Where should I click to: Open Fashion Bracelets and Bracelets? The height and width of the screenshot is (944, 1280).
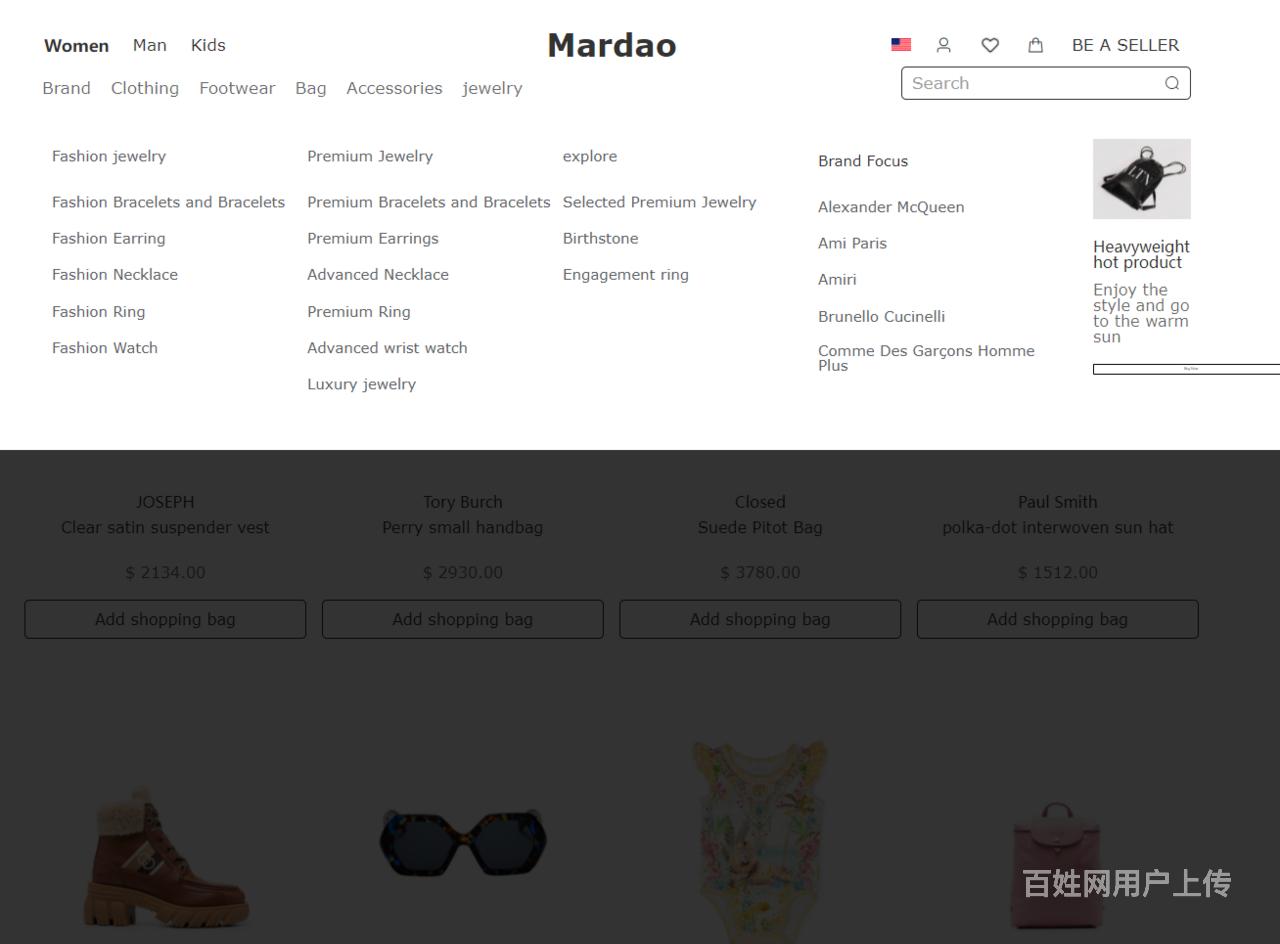(168, 202)
